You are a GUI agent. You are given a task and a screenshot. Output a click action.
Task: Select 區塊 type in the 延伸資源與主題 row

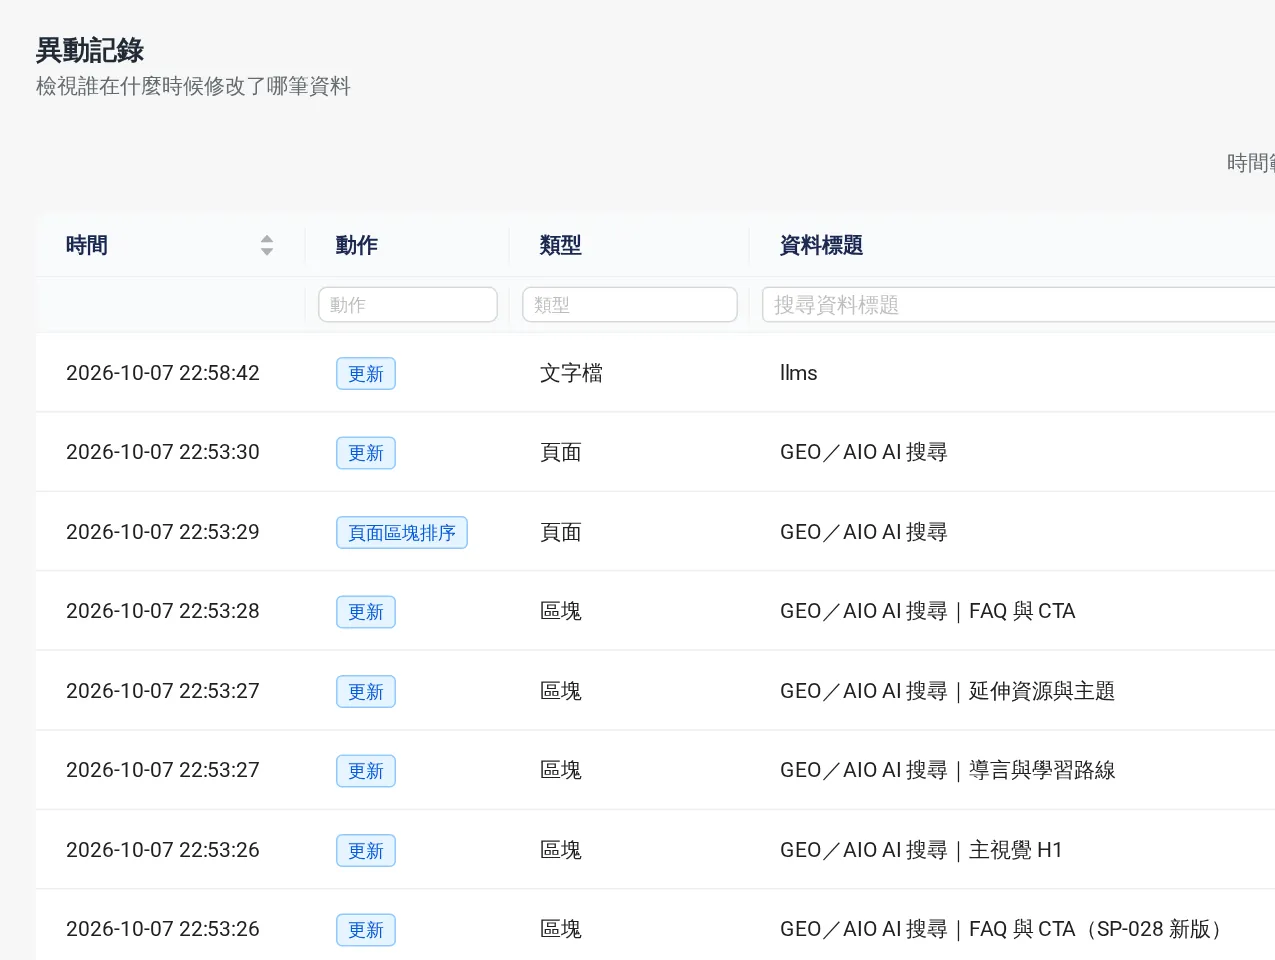pos(561,691)
